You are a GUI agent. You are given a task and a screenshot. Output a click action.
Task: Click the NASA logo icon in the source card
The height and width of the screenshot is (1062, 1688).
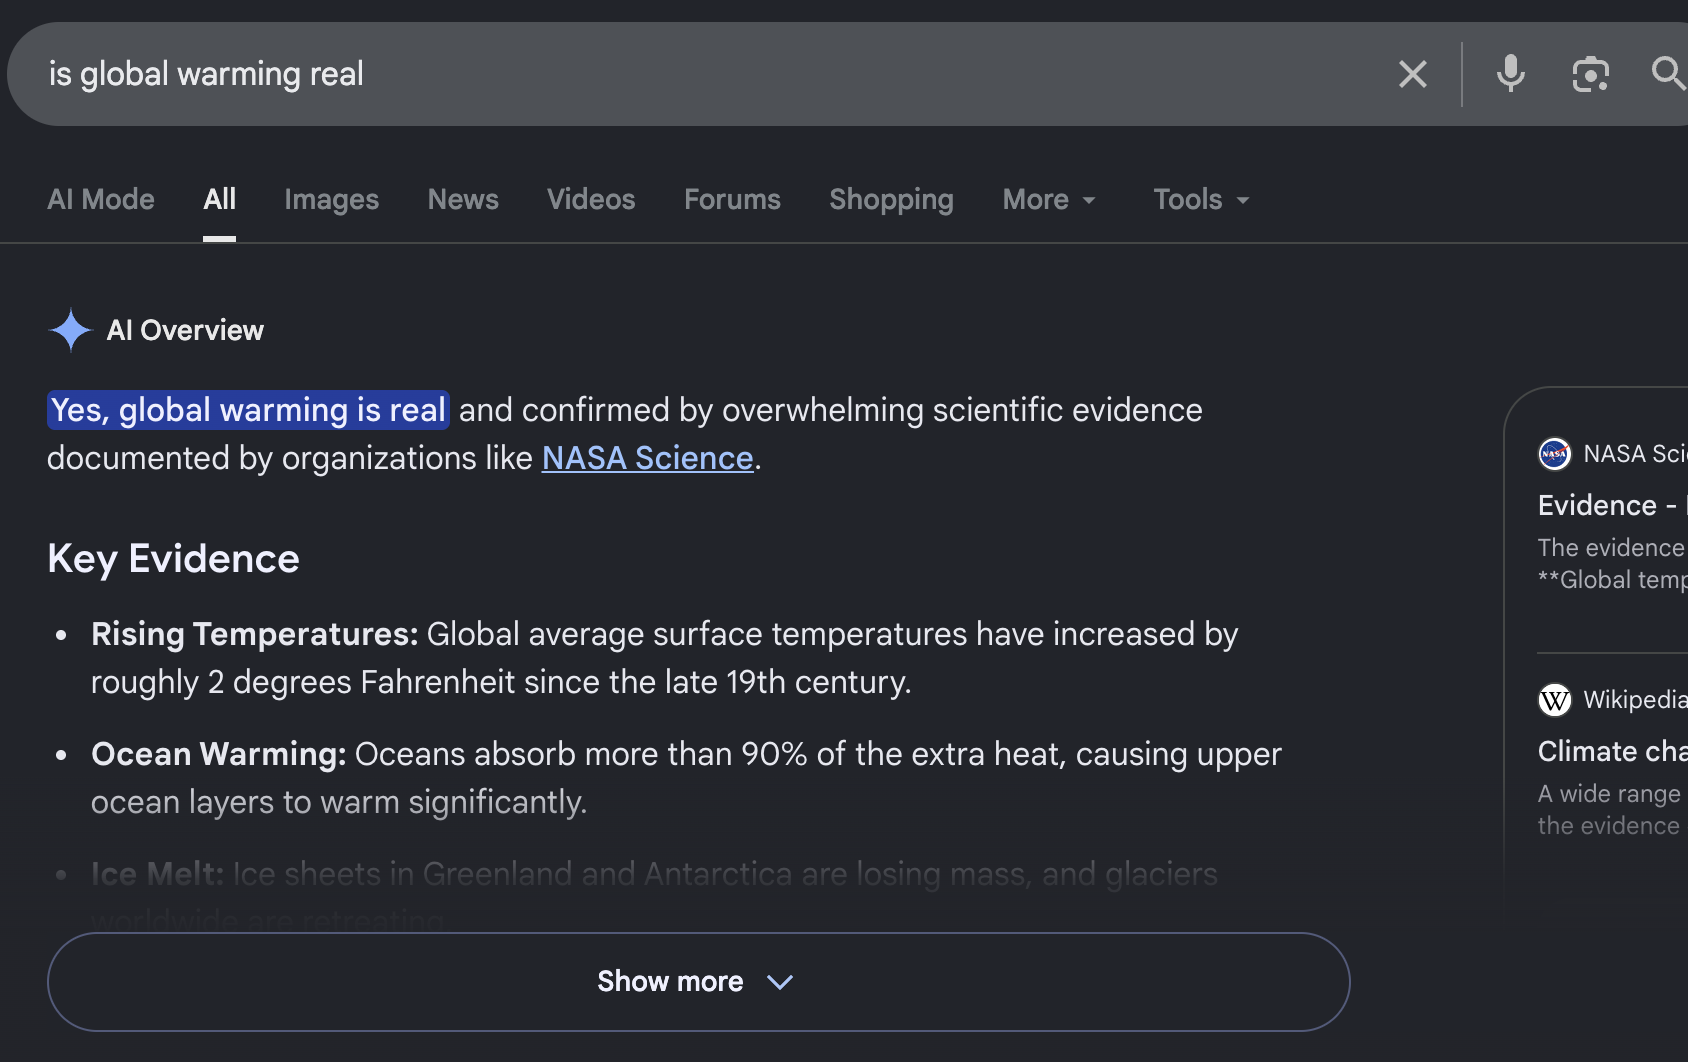tap(1554, 454)
